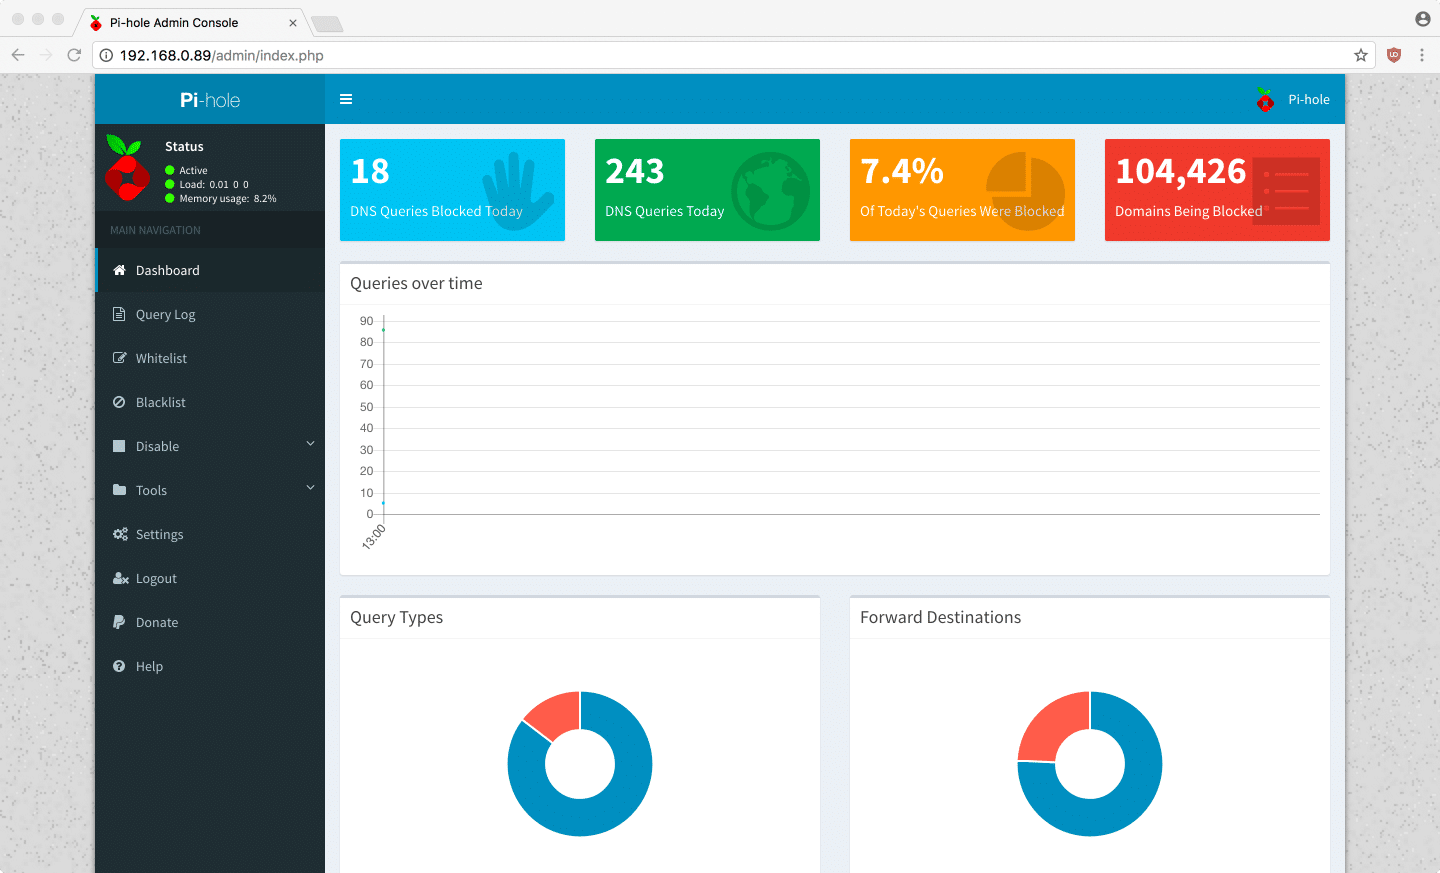Open the browser three-dot menu
Screen dimensions: 1440x873
tap(1422, 55)
